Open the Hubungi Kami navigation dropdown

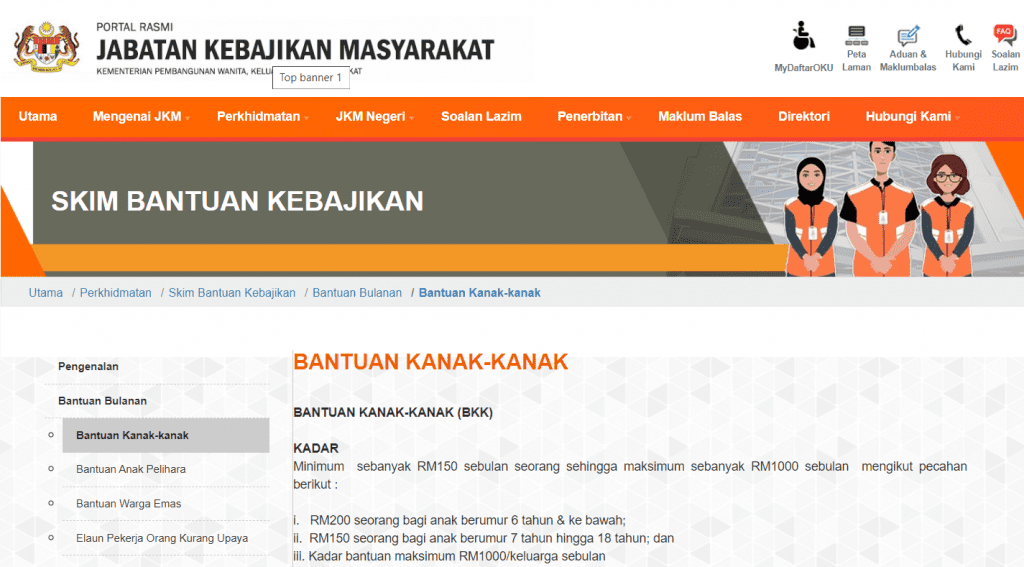(911, 117)
